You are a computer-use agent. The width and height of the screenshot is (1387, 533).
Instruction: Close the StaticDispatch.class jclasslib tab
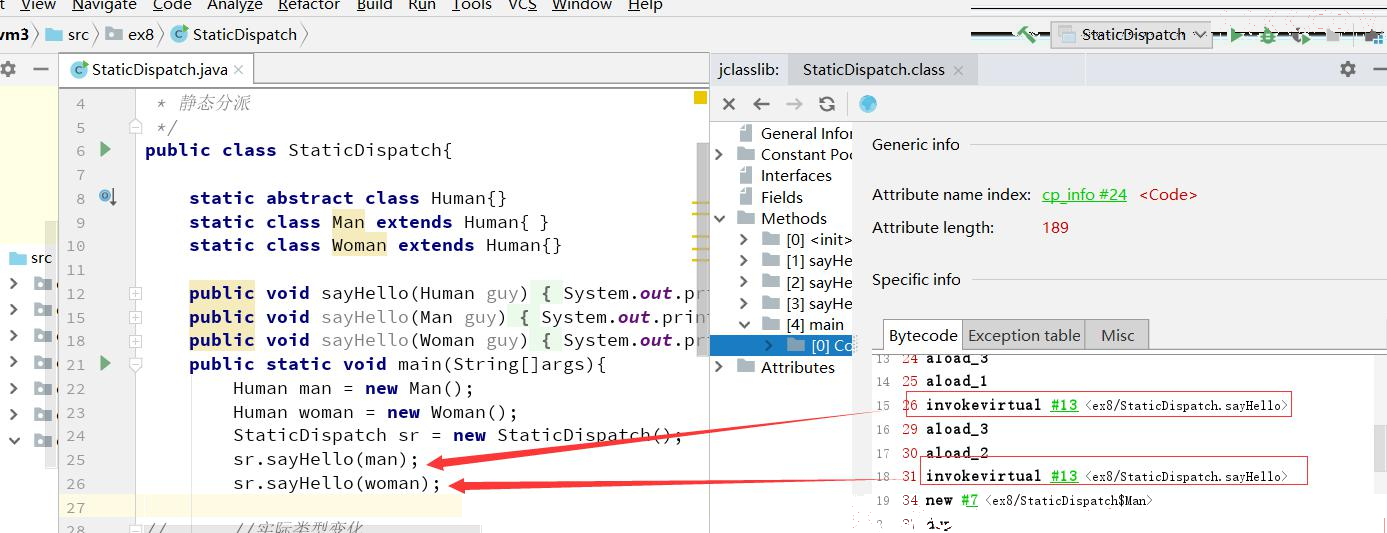pos(959,70)
